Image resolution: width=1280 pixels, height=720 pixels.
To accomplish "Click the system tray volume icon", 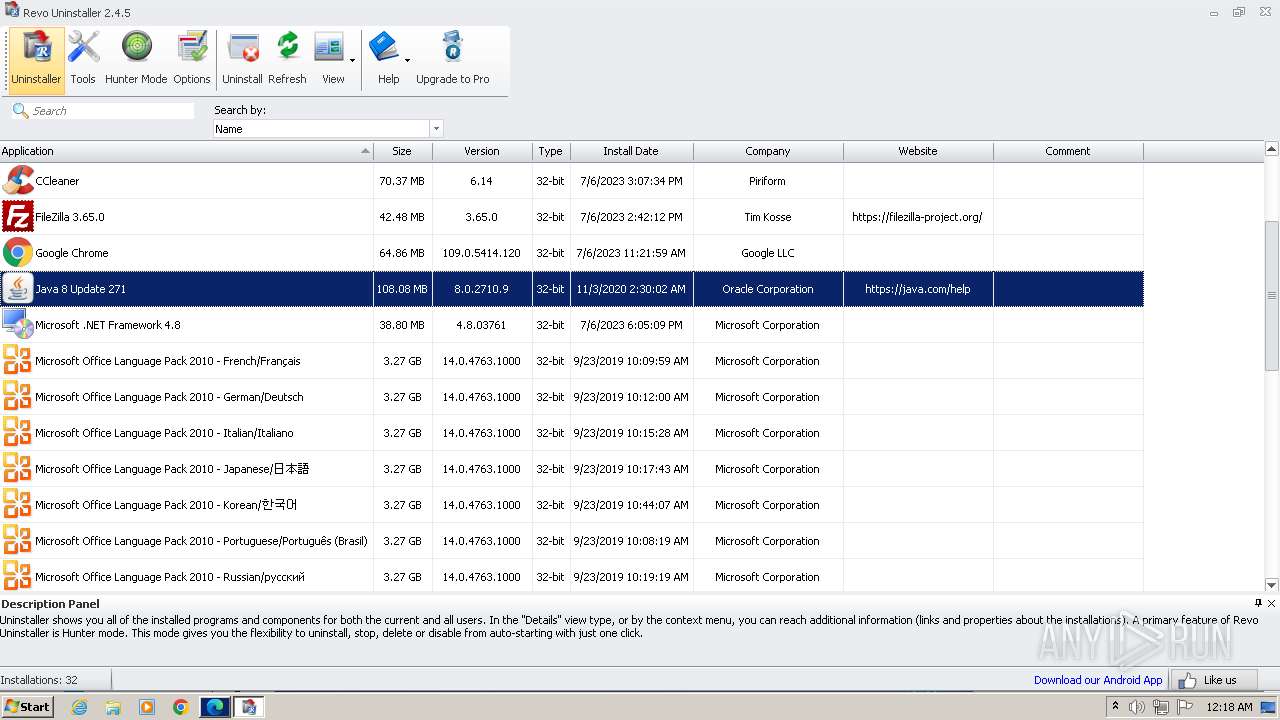I will click(1137, 707).
